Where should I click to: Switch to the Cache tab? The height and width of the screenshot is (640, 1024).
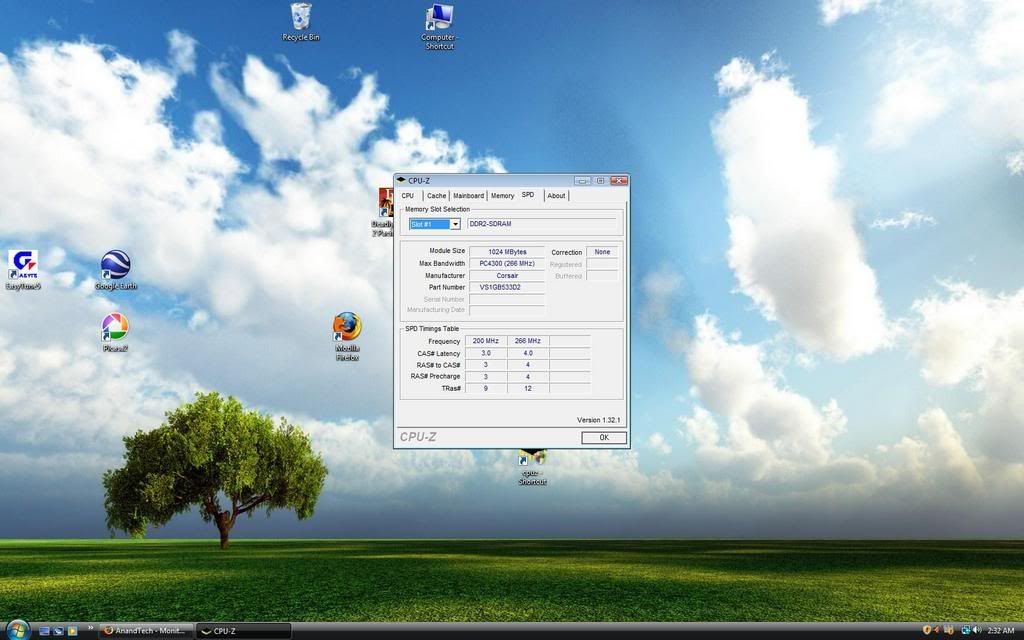click(436, 196)
